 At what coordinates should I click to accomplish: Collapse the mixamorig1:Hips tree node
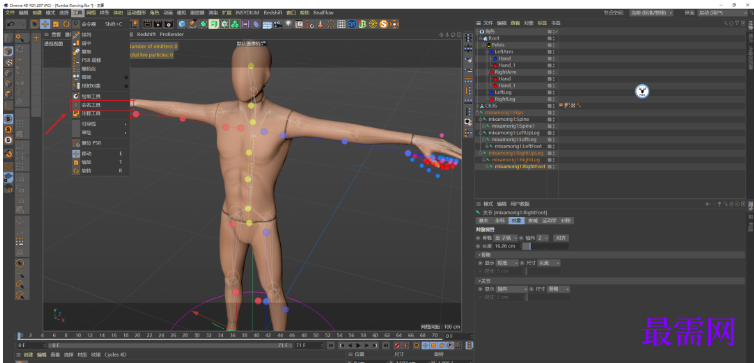(x=478, y=113)
